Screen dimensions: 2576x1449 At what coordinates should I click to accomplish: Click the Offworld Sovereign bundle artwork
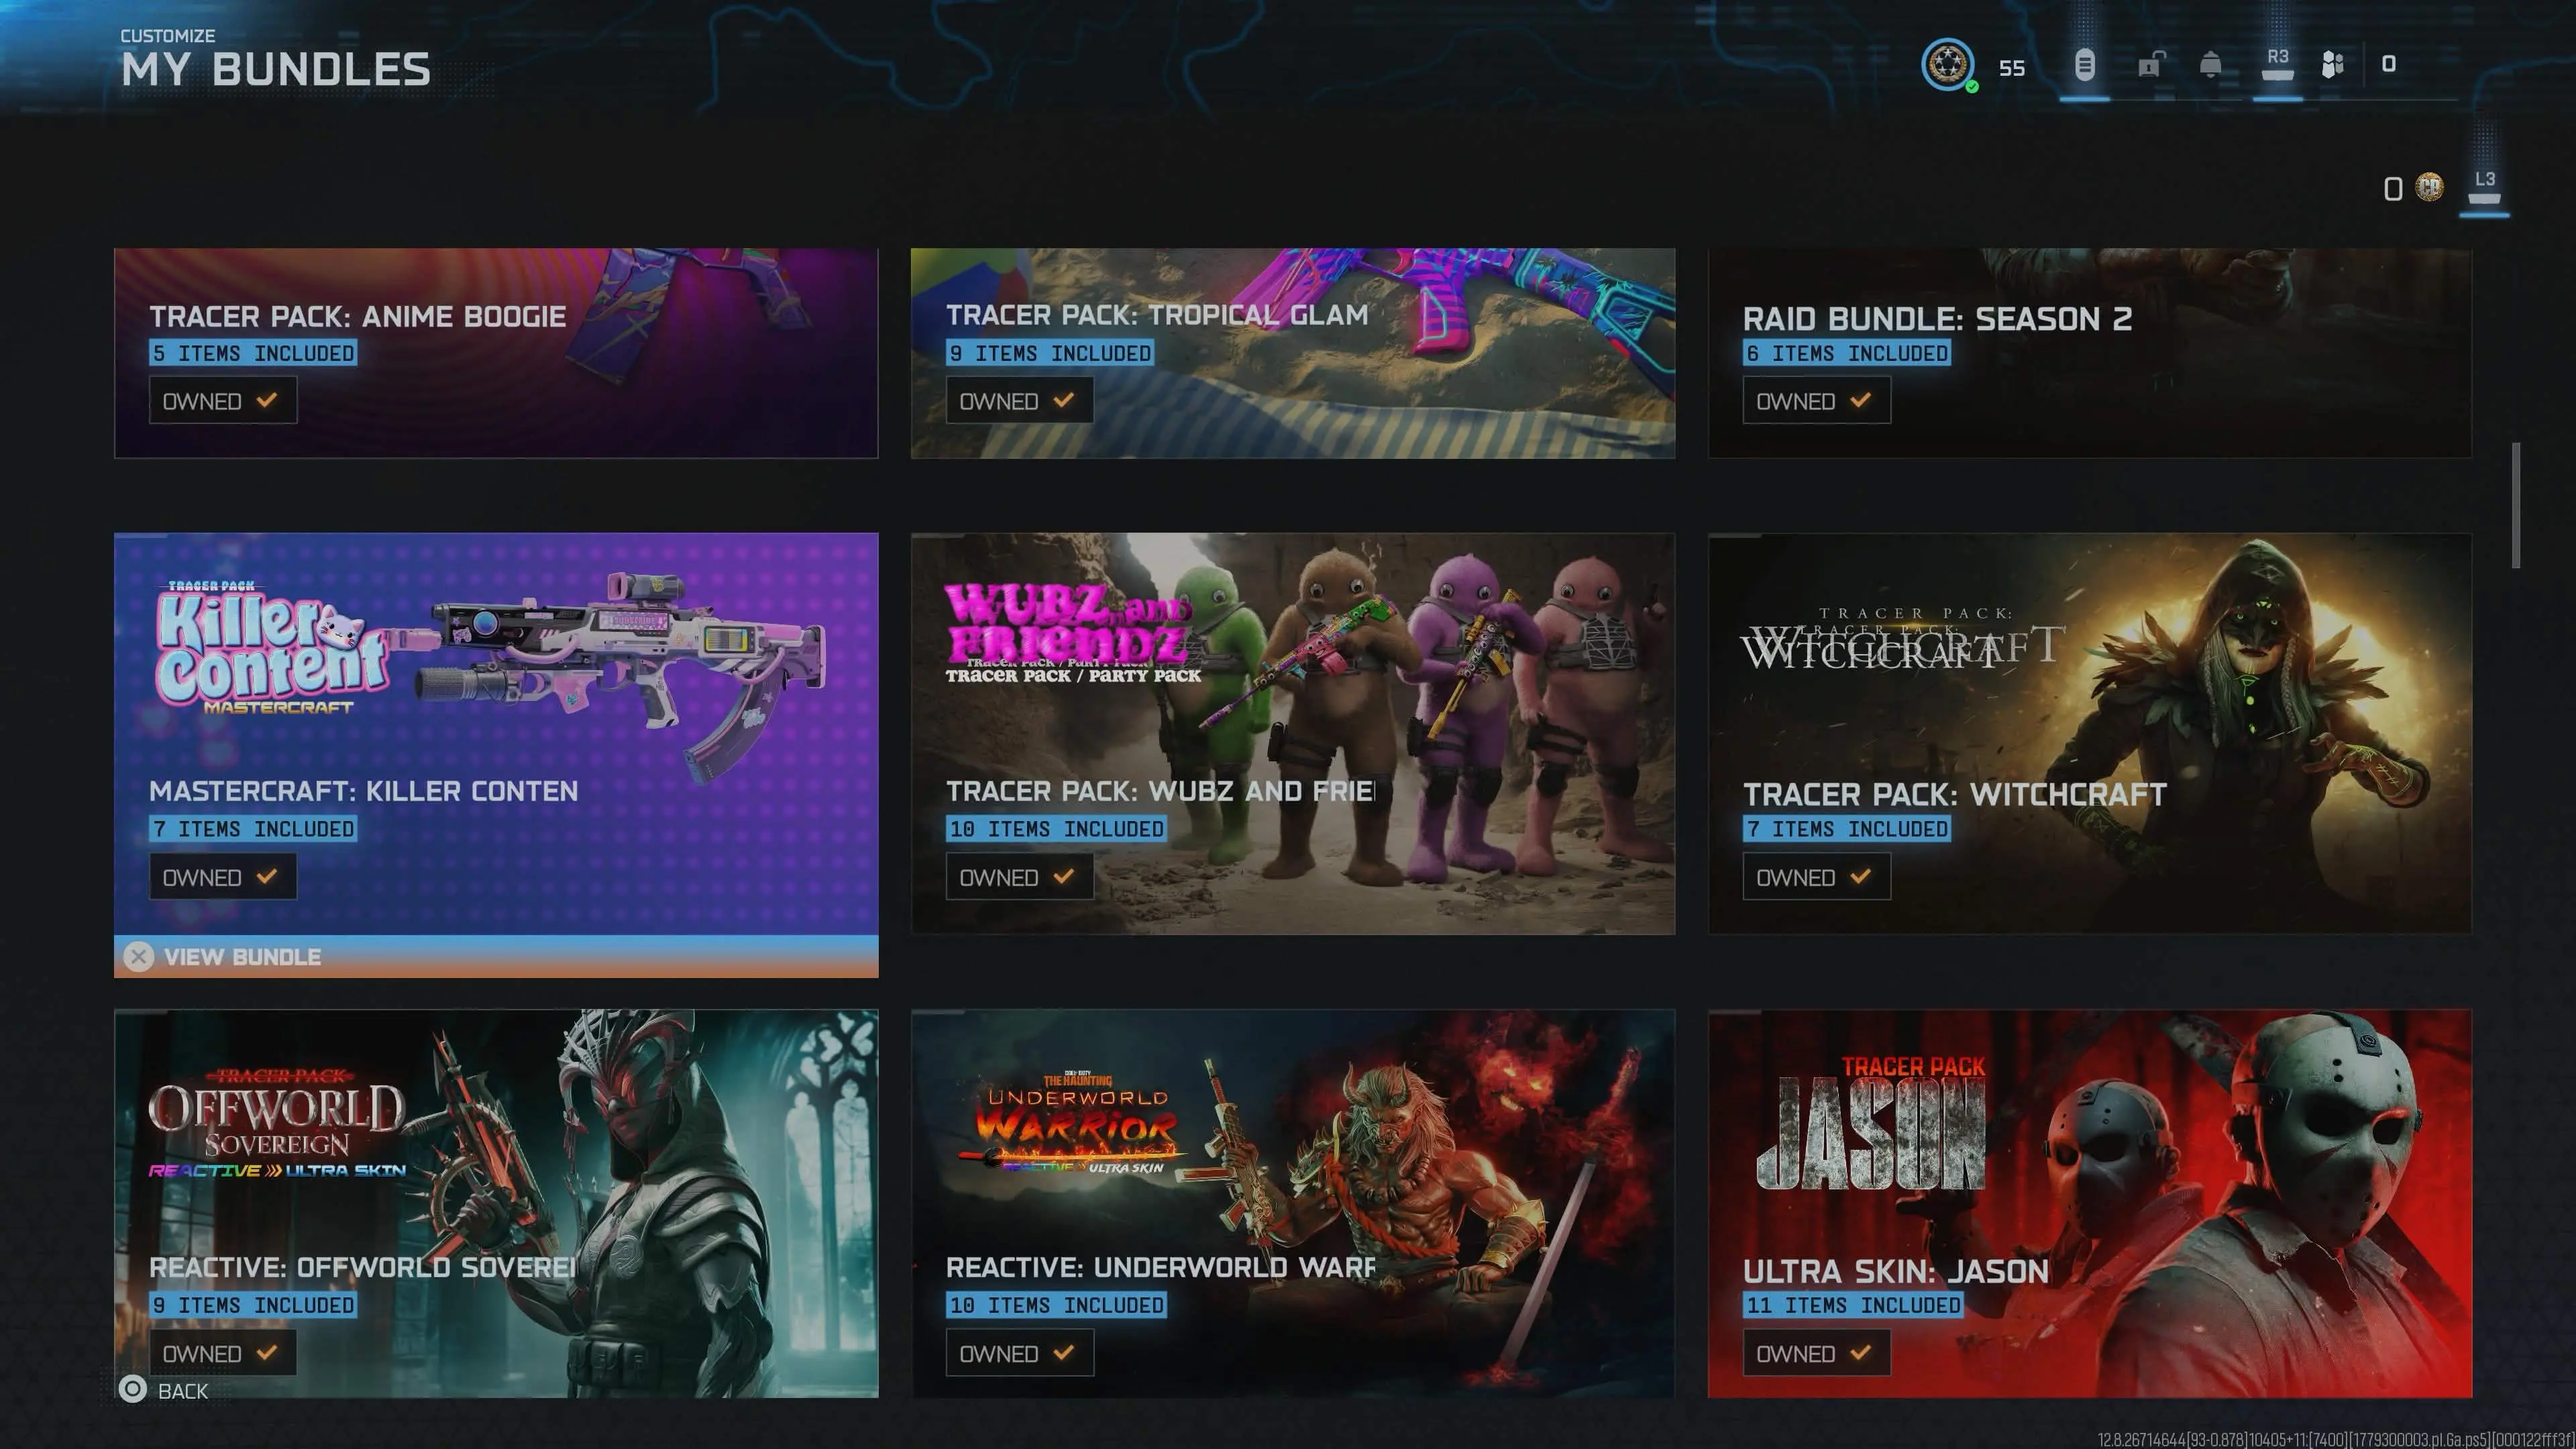point(496,1203)
